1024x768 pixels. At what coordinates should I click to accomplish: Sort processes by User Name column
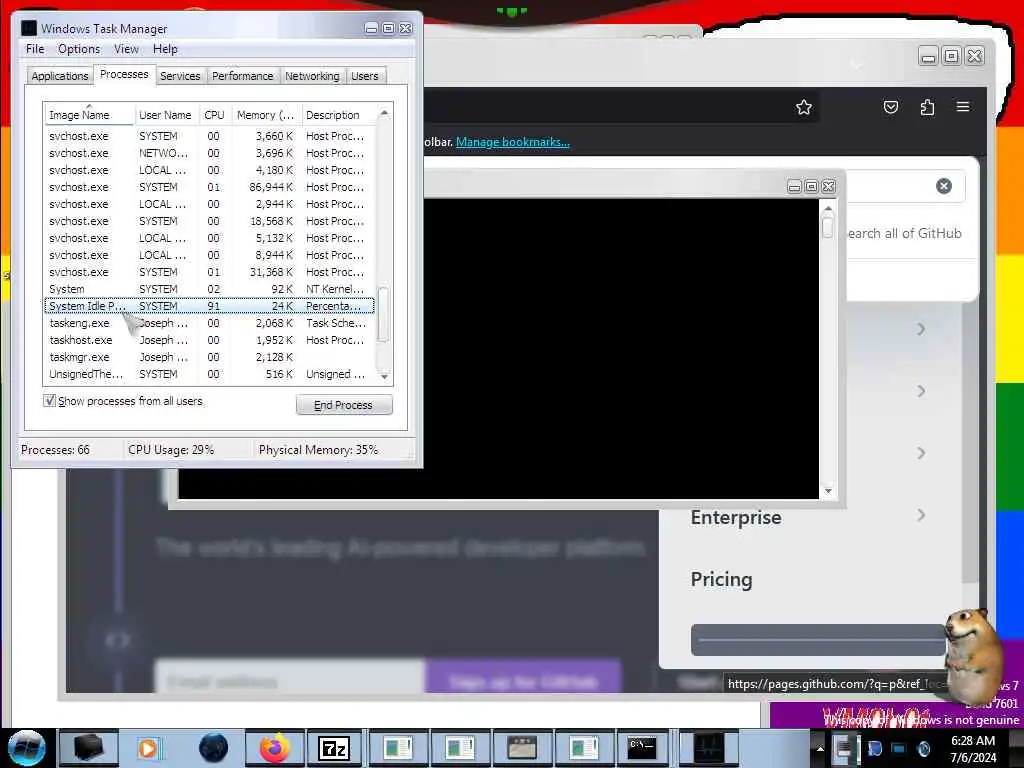pos(165,115)
